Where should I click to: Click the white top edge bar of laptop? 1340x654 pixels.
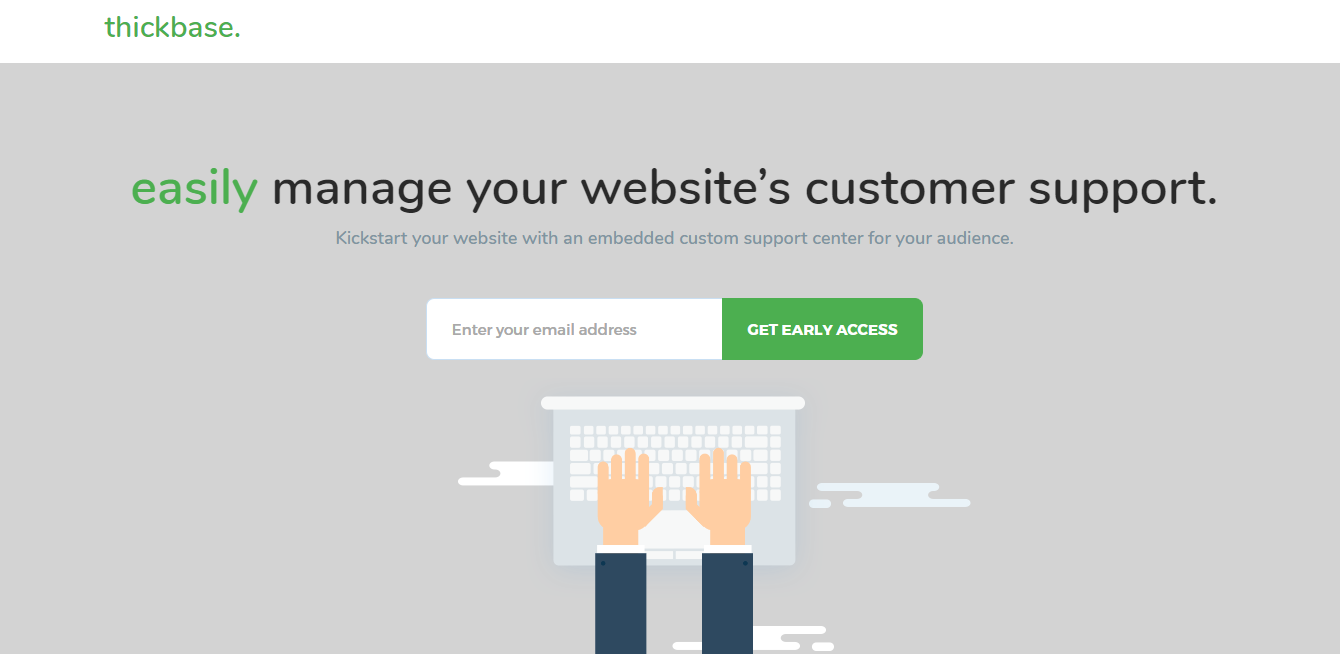[x=673, y=403]
